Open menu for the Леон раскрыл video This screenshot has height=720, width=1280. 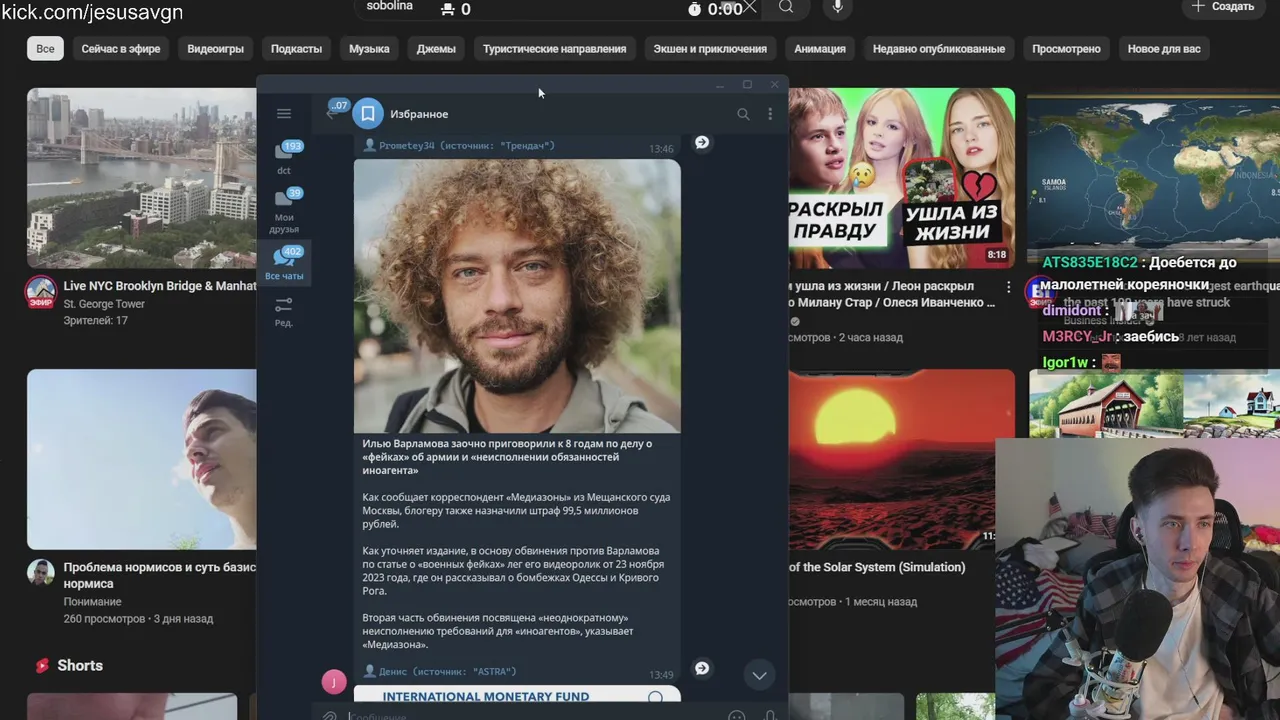[1008, 288]
